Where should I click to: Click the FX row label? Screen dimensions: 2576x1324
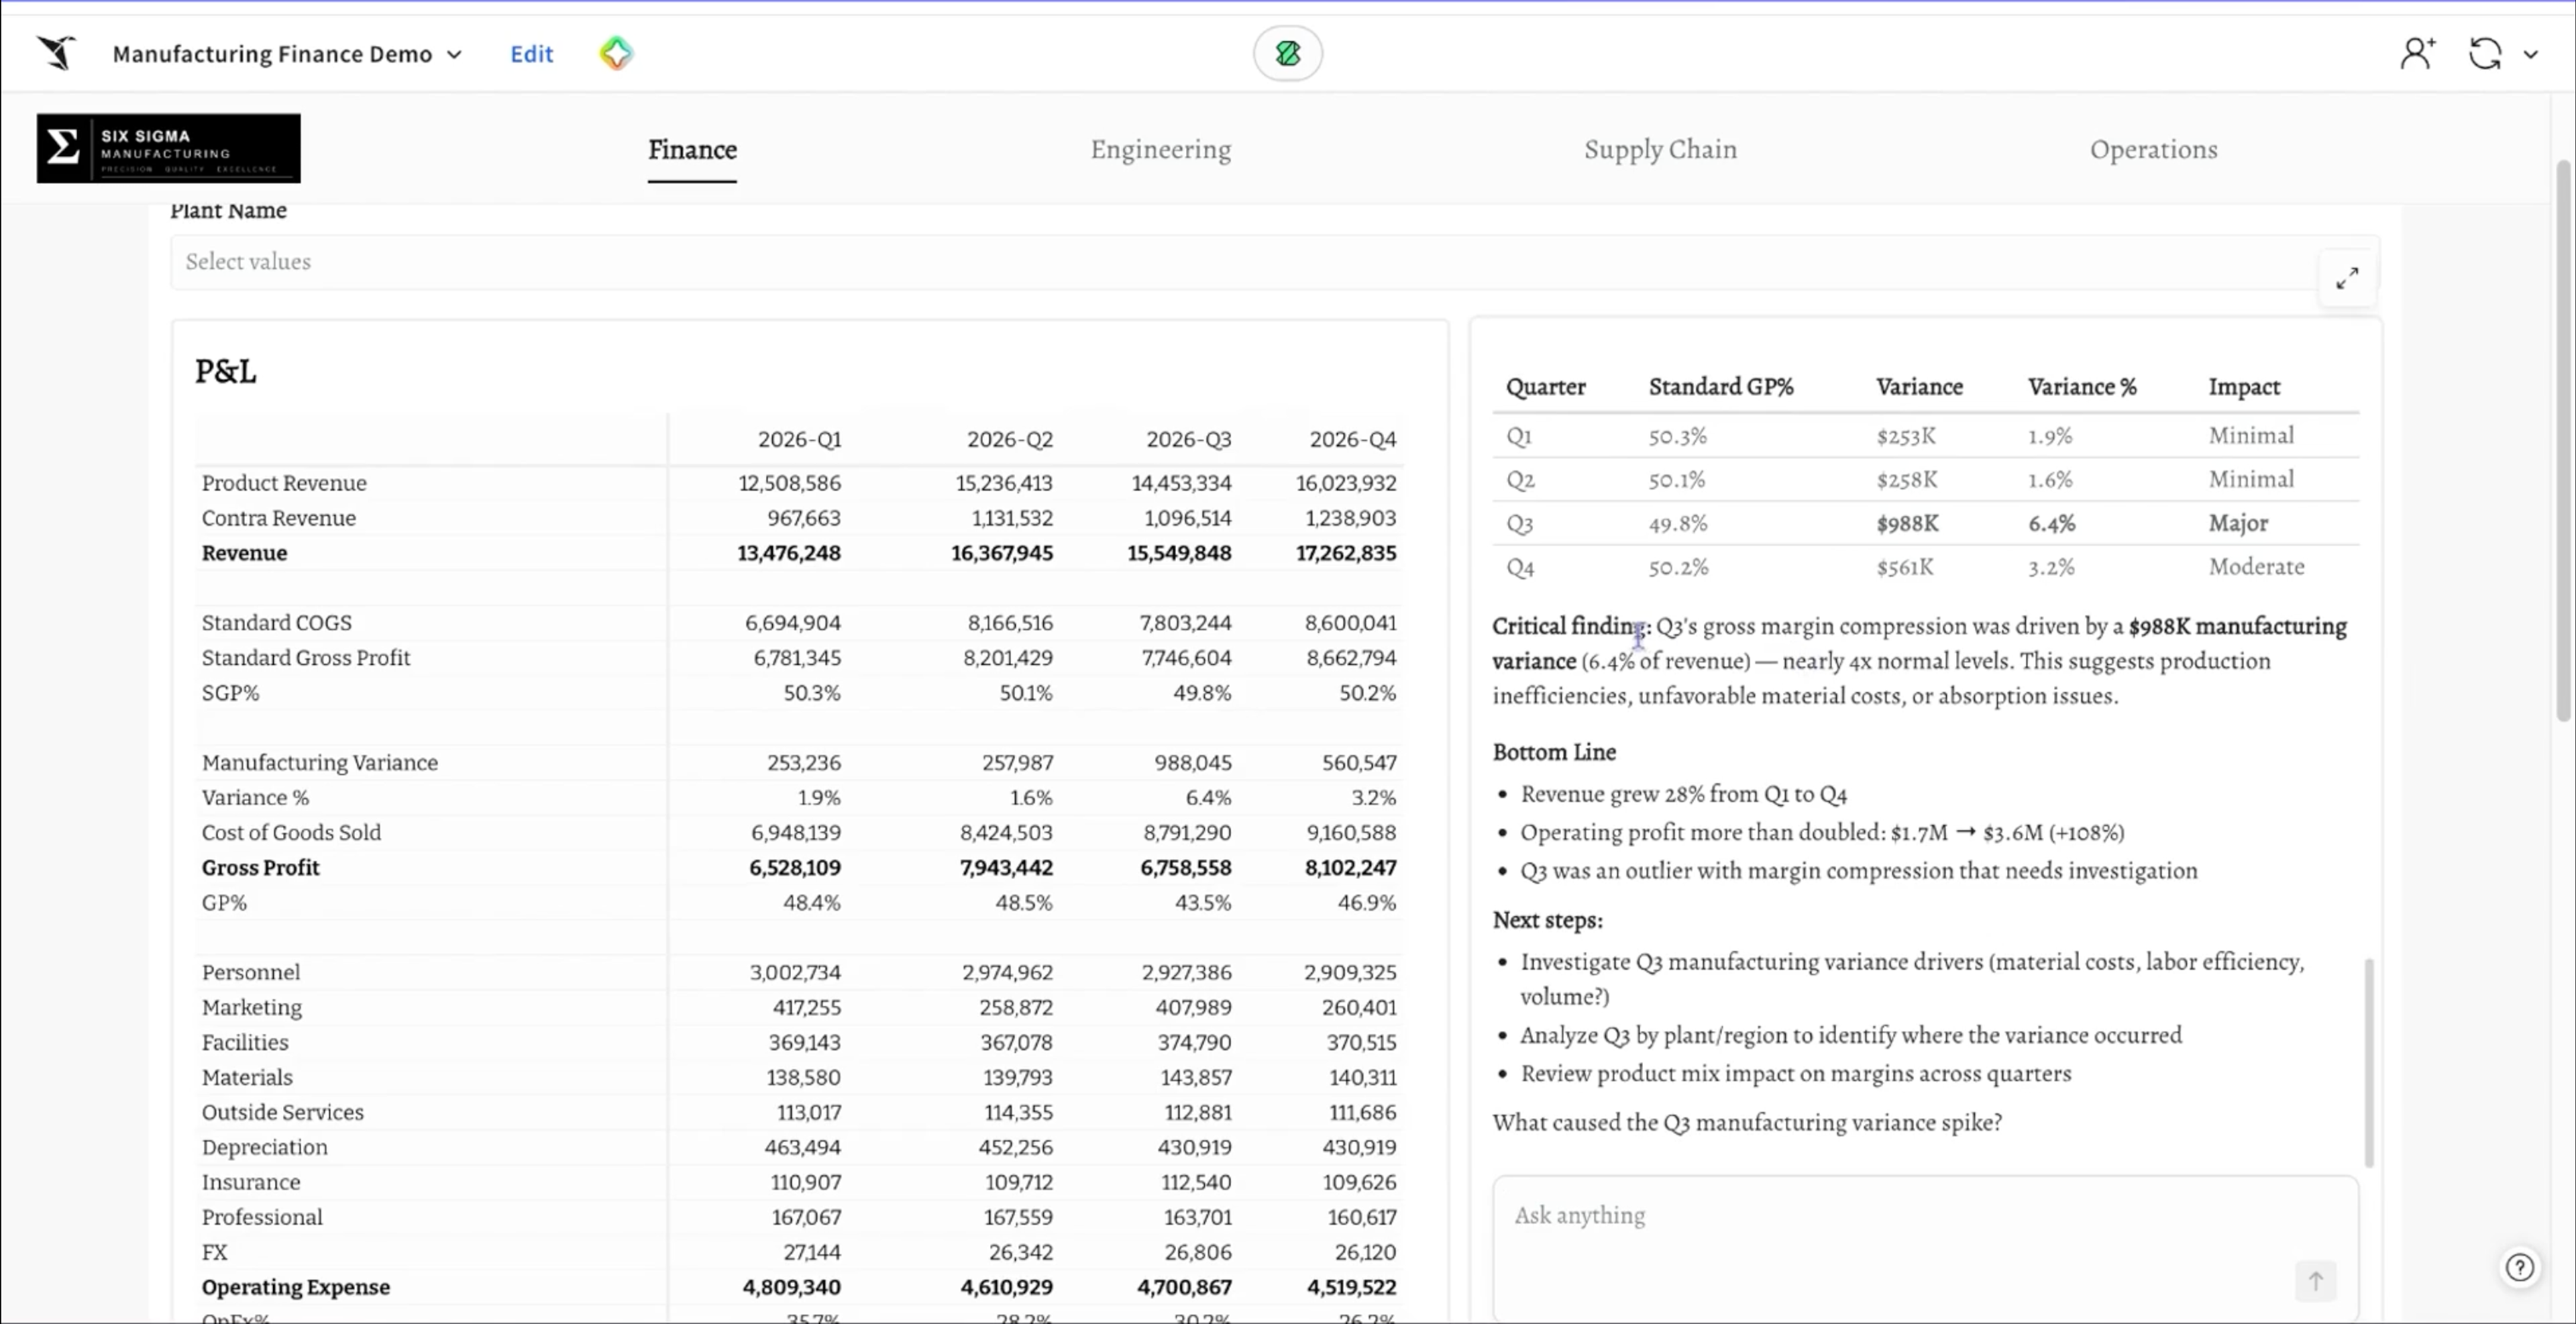tap(214, 1253)
